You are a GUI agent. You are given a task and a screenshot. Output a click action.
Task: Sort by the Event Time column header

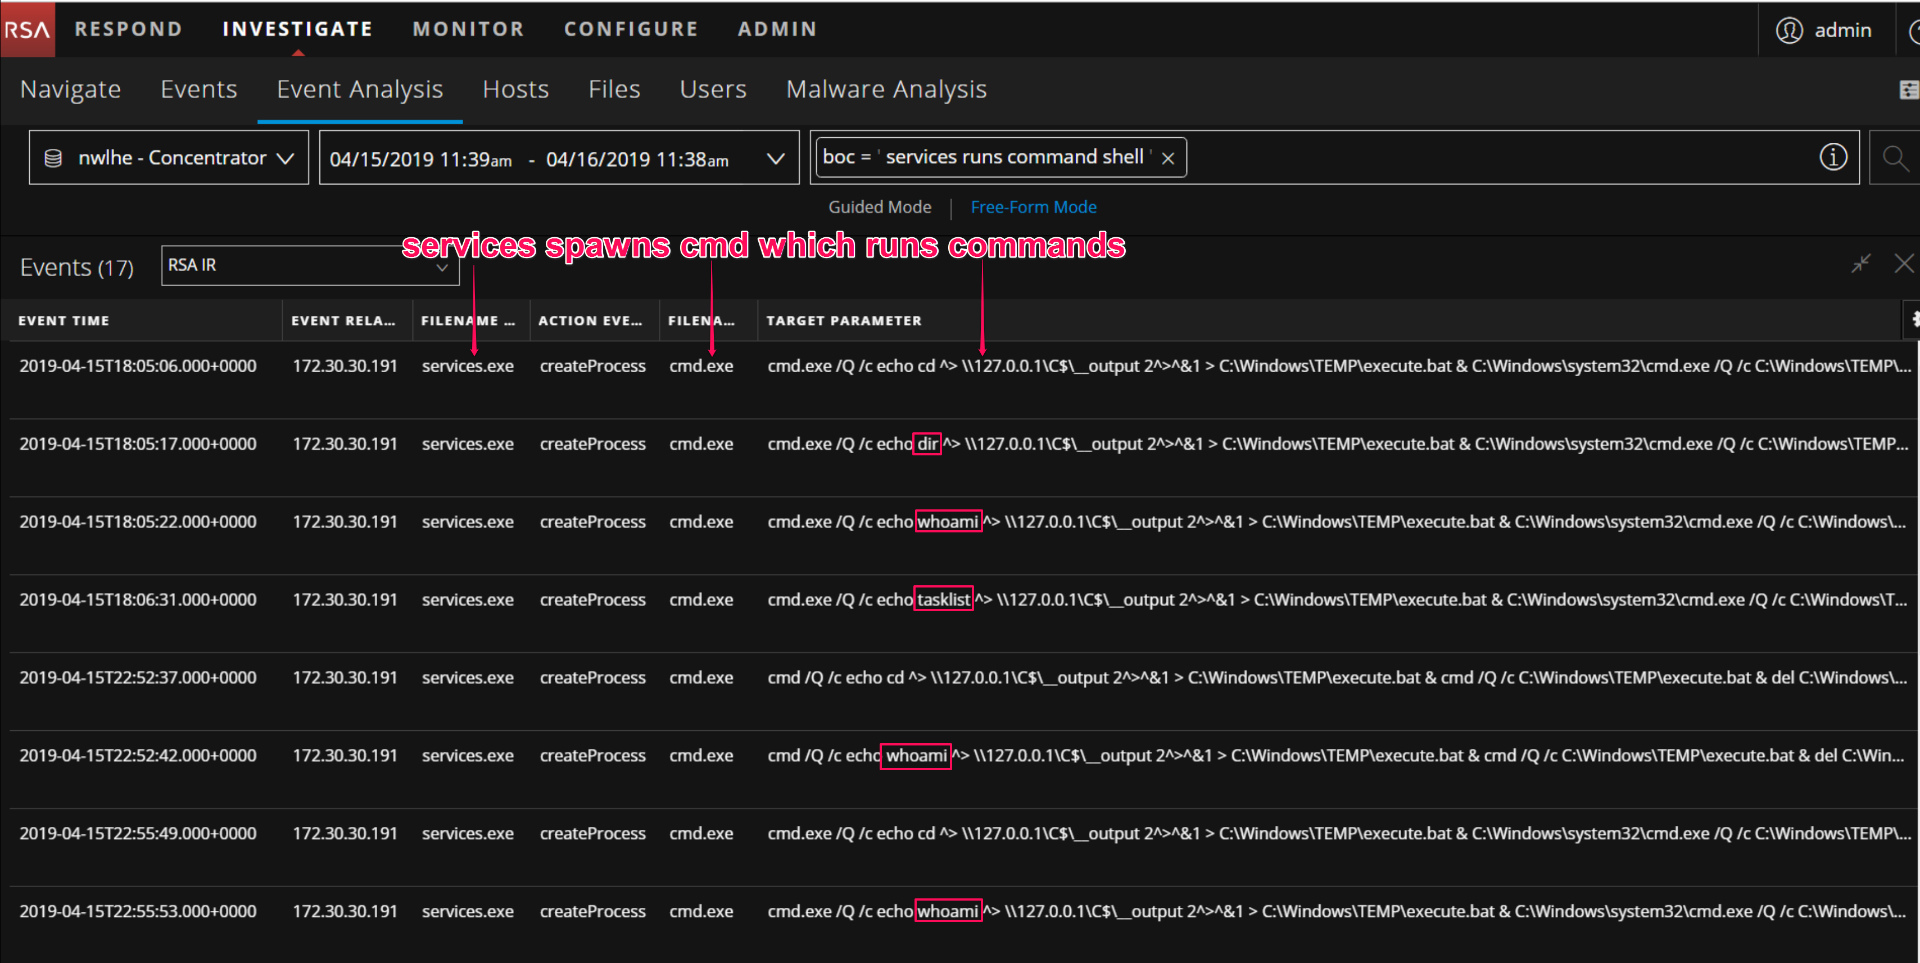pos(64,321)
